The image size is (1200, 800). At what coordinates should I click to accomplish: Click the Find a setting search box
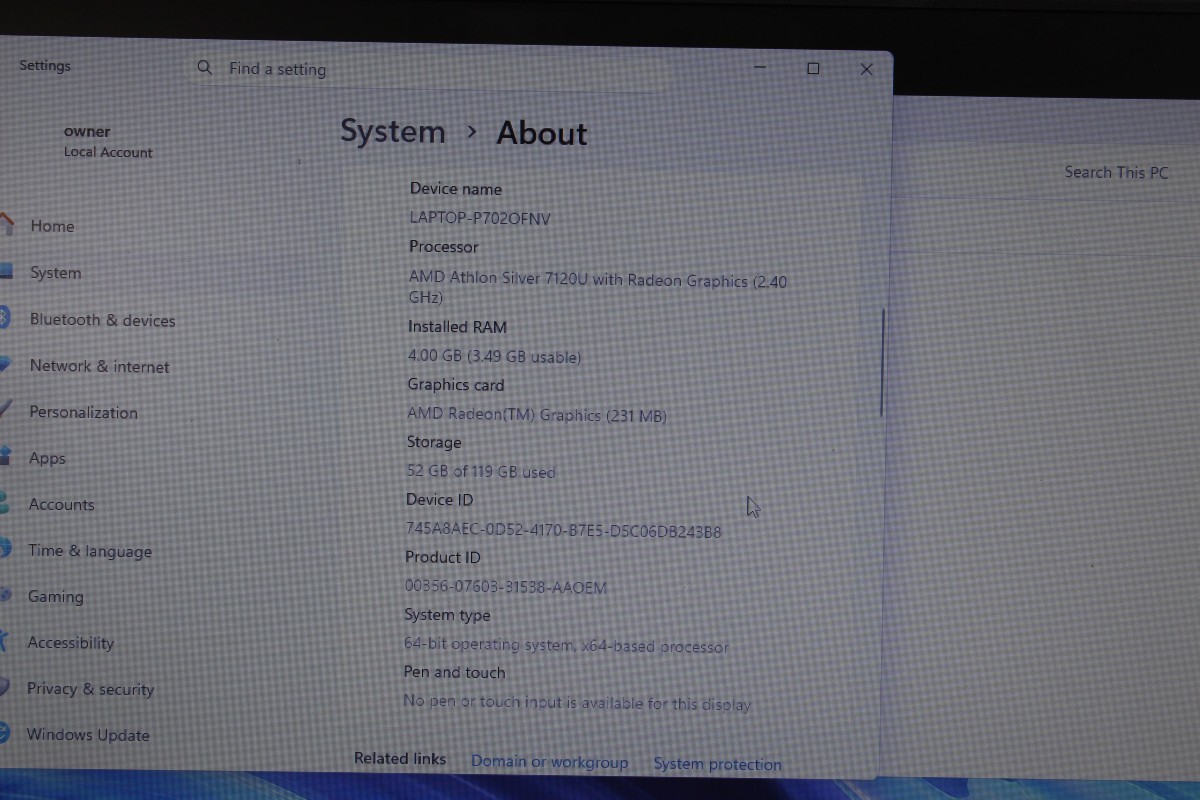(430, 69)
